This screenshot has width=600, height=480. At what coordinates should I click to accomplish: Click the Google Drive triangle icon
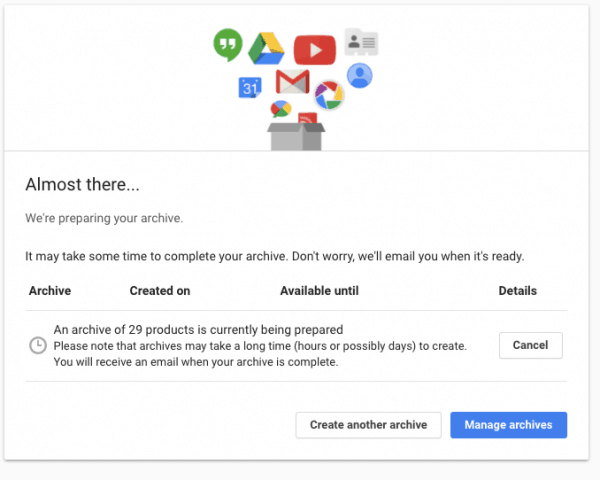tap(266, 49)
